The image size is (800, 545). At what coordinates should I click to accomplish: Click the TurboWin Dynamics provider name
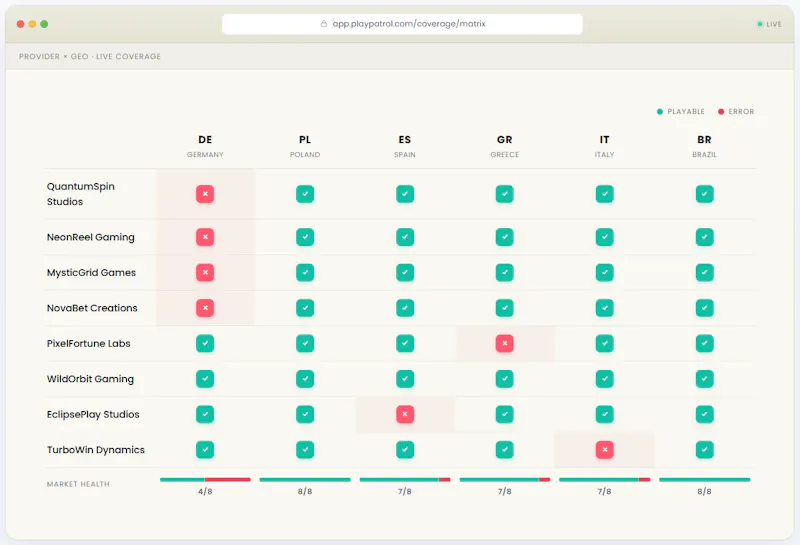tap(96, 450)
